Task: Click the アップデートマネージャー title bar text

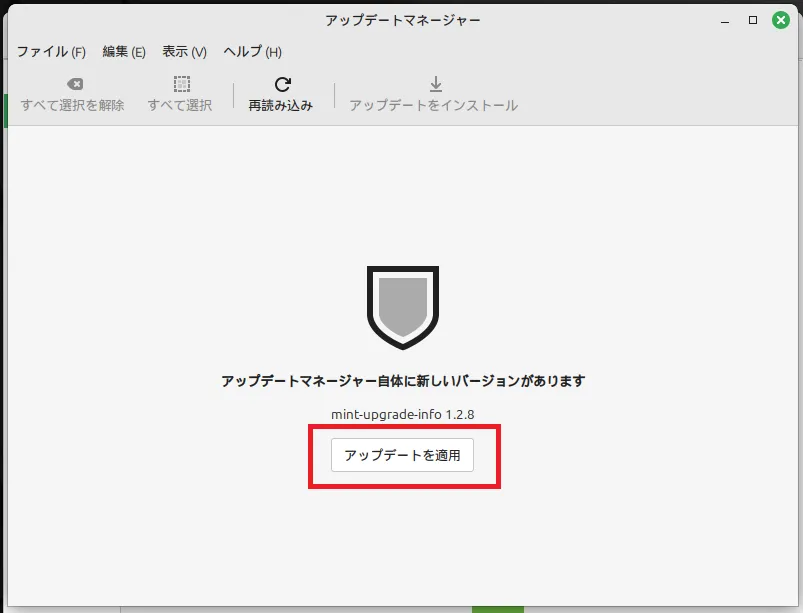Action: coord(402,20)
